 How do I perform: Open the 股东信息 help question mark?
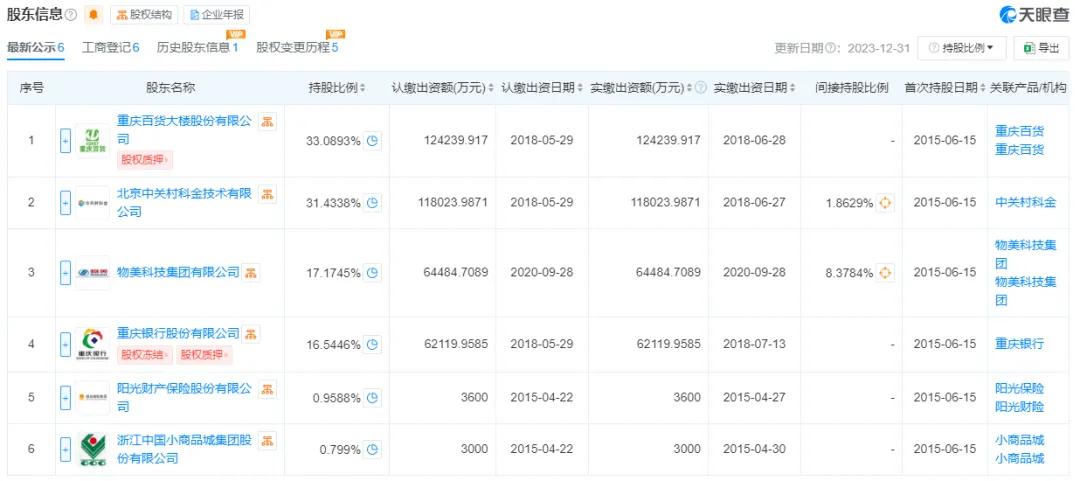tap(70, 15)
